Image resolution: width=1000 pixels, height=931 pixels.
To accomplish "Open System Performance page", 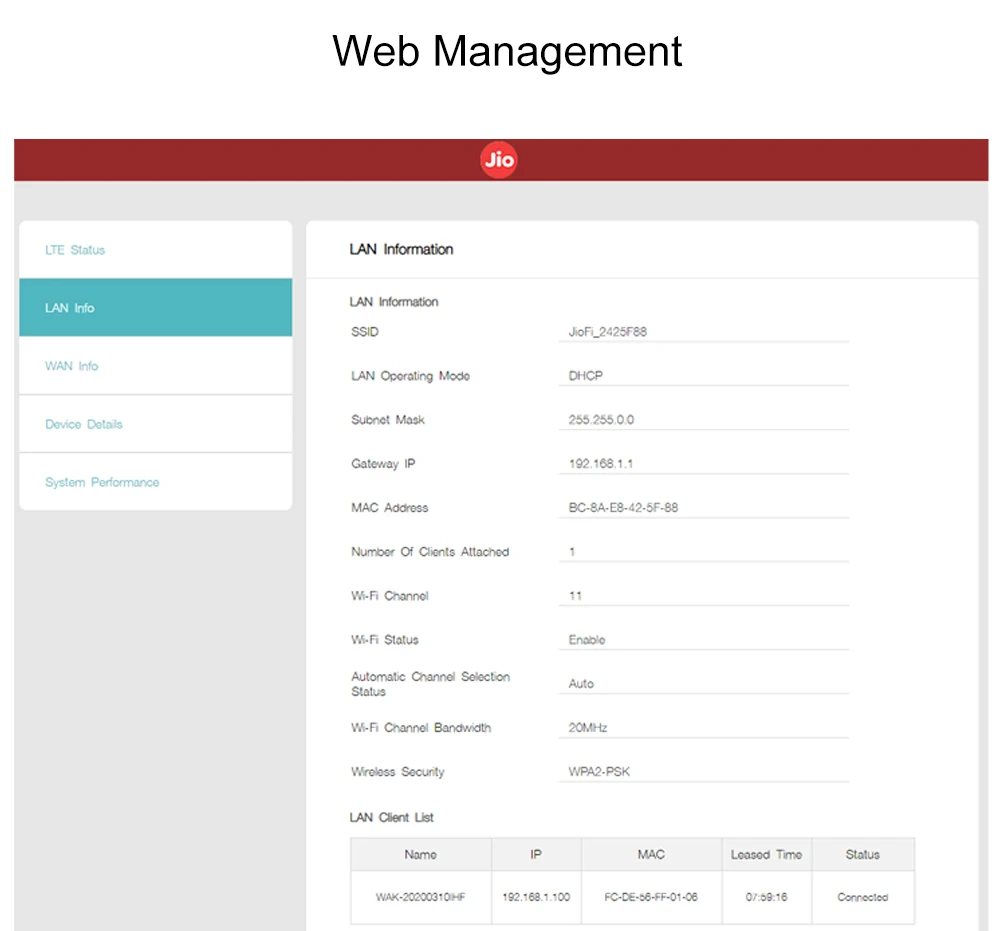I will pos(156,482).
